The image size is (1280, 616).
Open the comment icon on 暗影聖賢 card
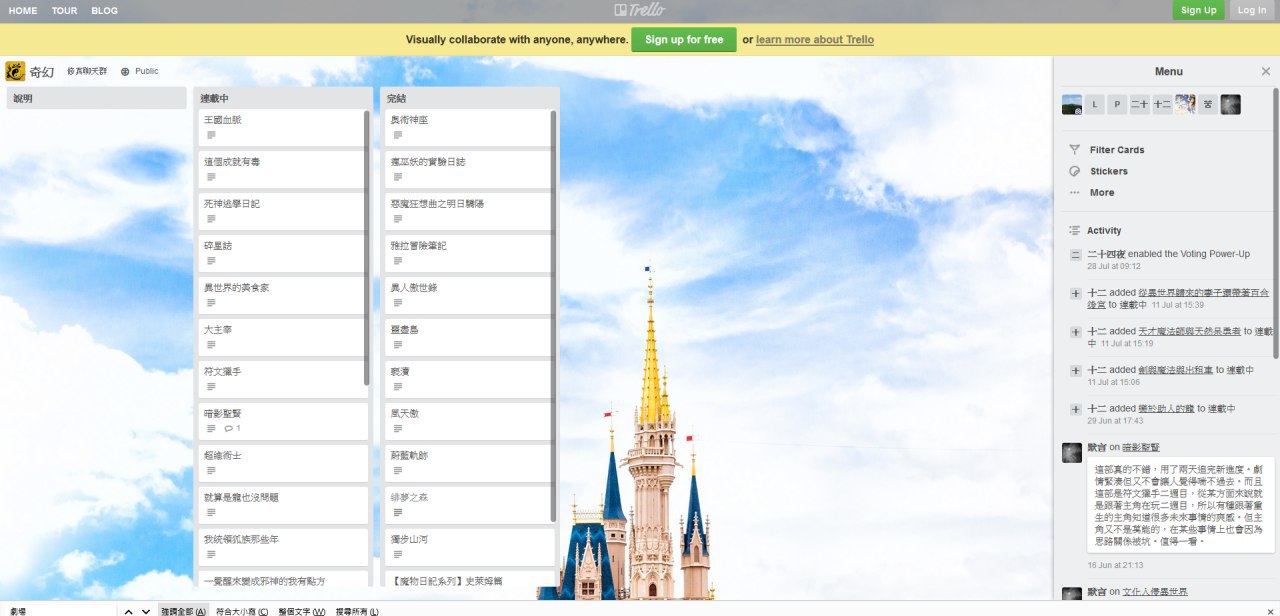pyautogui.click(x=229, y=428)
